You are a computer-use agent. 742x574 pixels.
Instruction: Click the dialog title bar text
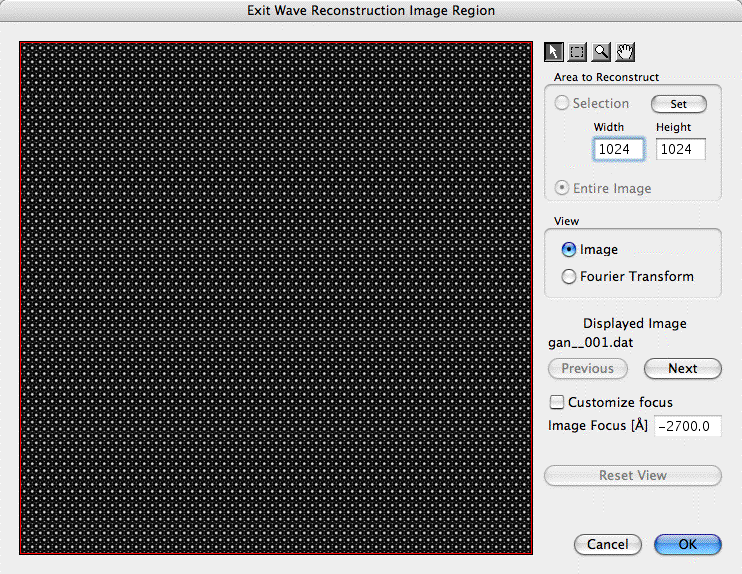371,10
